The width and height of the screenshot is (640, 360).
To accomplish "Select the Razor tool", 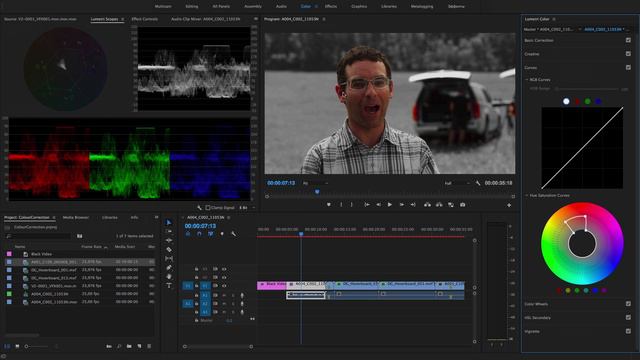I will pos(169,249).
